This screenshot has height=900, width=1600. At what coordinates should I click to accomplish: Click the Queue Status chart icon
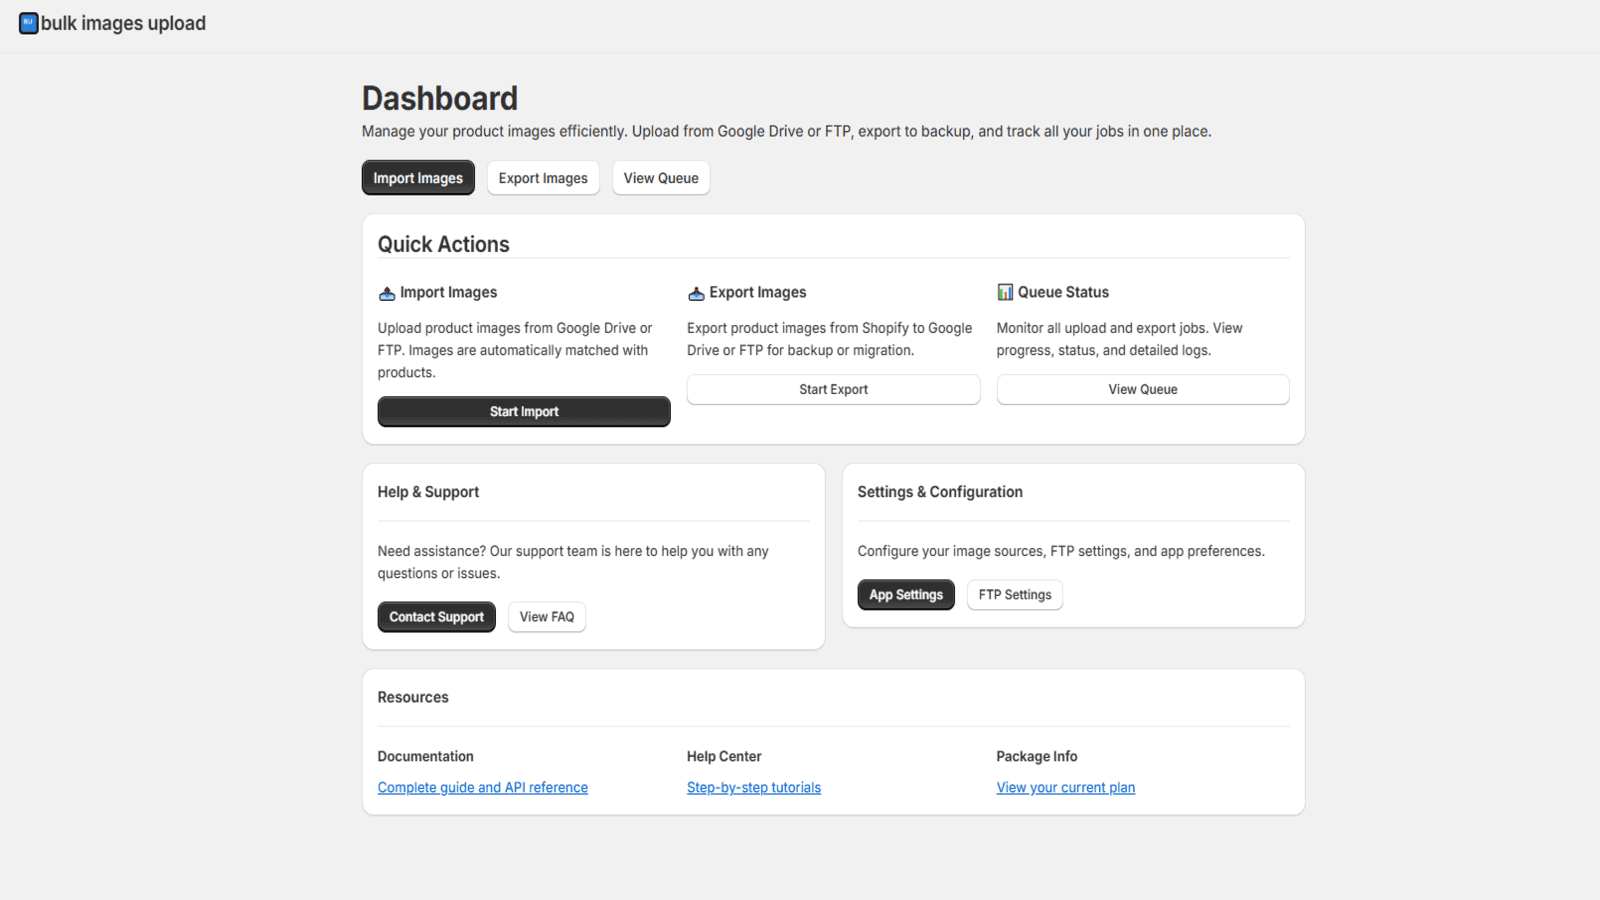1005,292
